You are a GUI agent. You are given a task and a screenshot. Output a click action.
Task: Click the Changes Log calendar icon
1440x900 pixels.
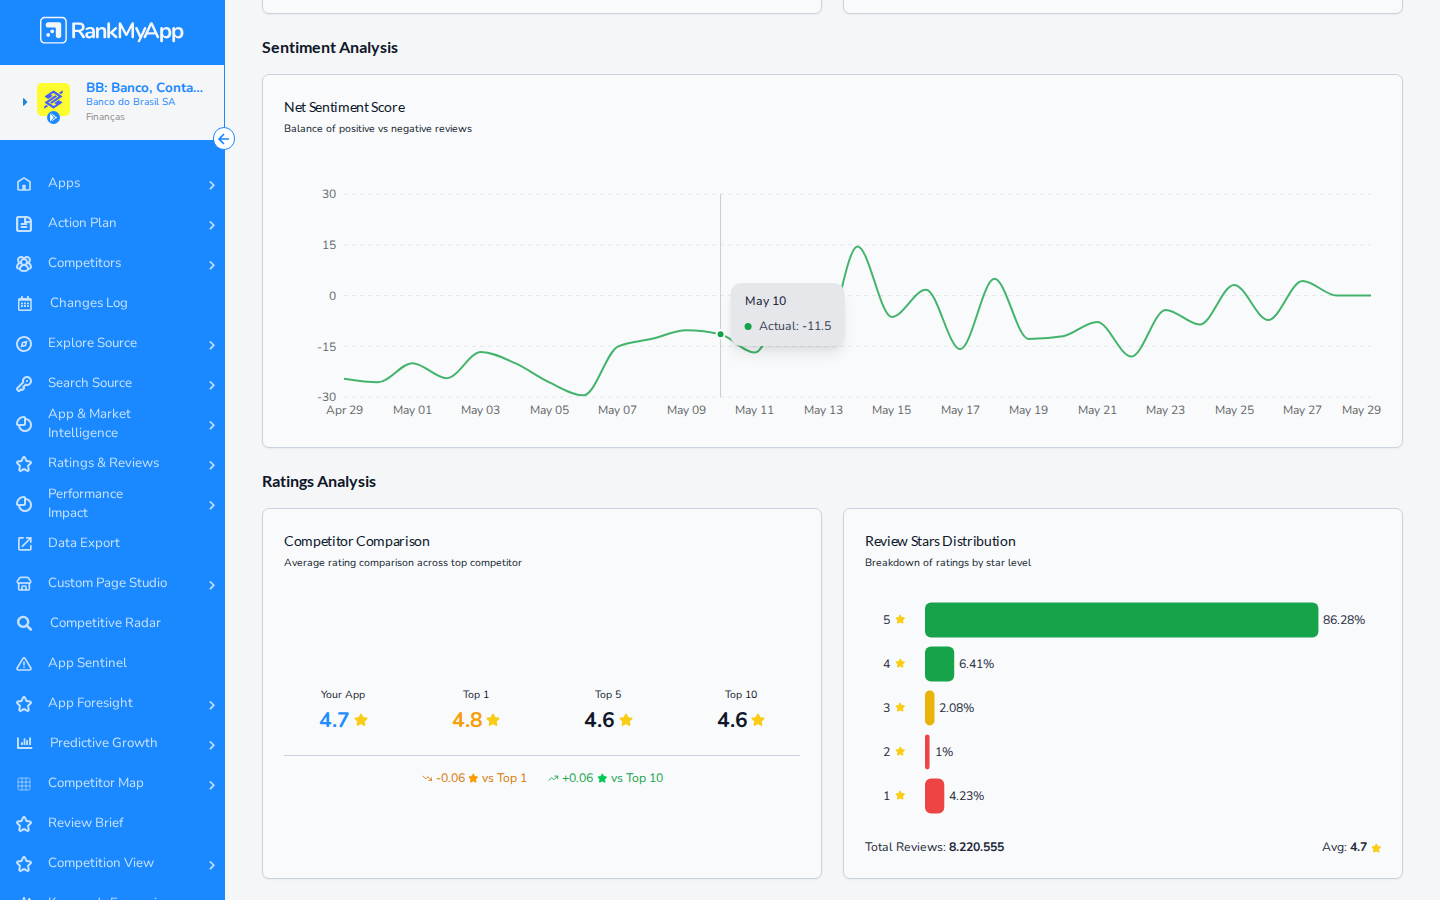[24, 304]
